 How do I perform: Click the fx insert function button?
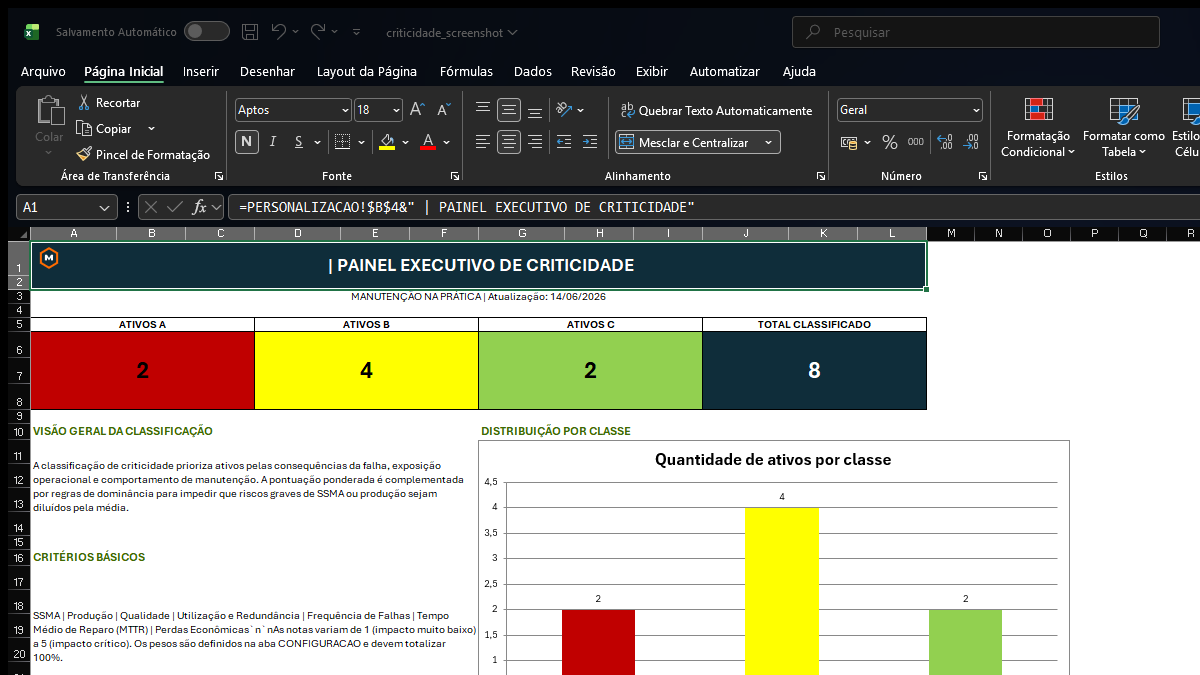tap(200, 207)
